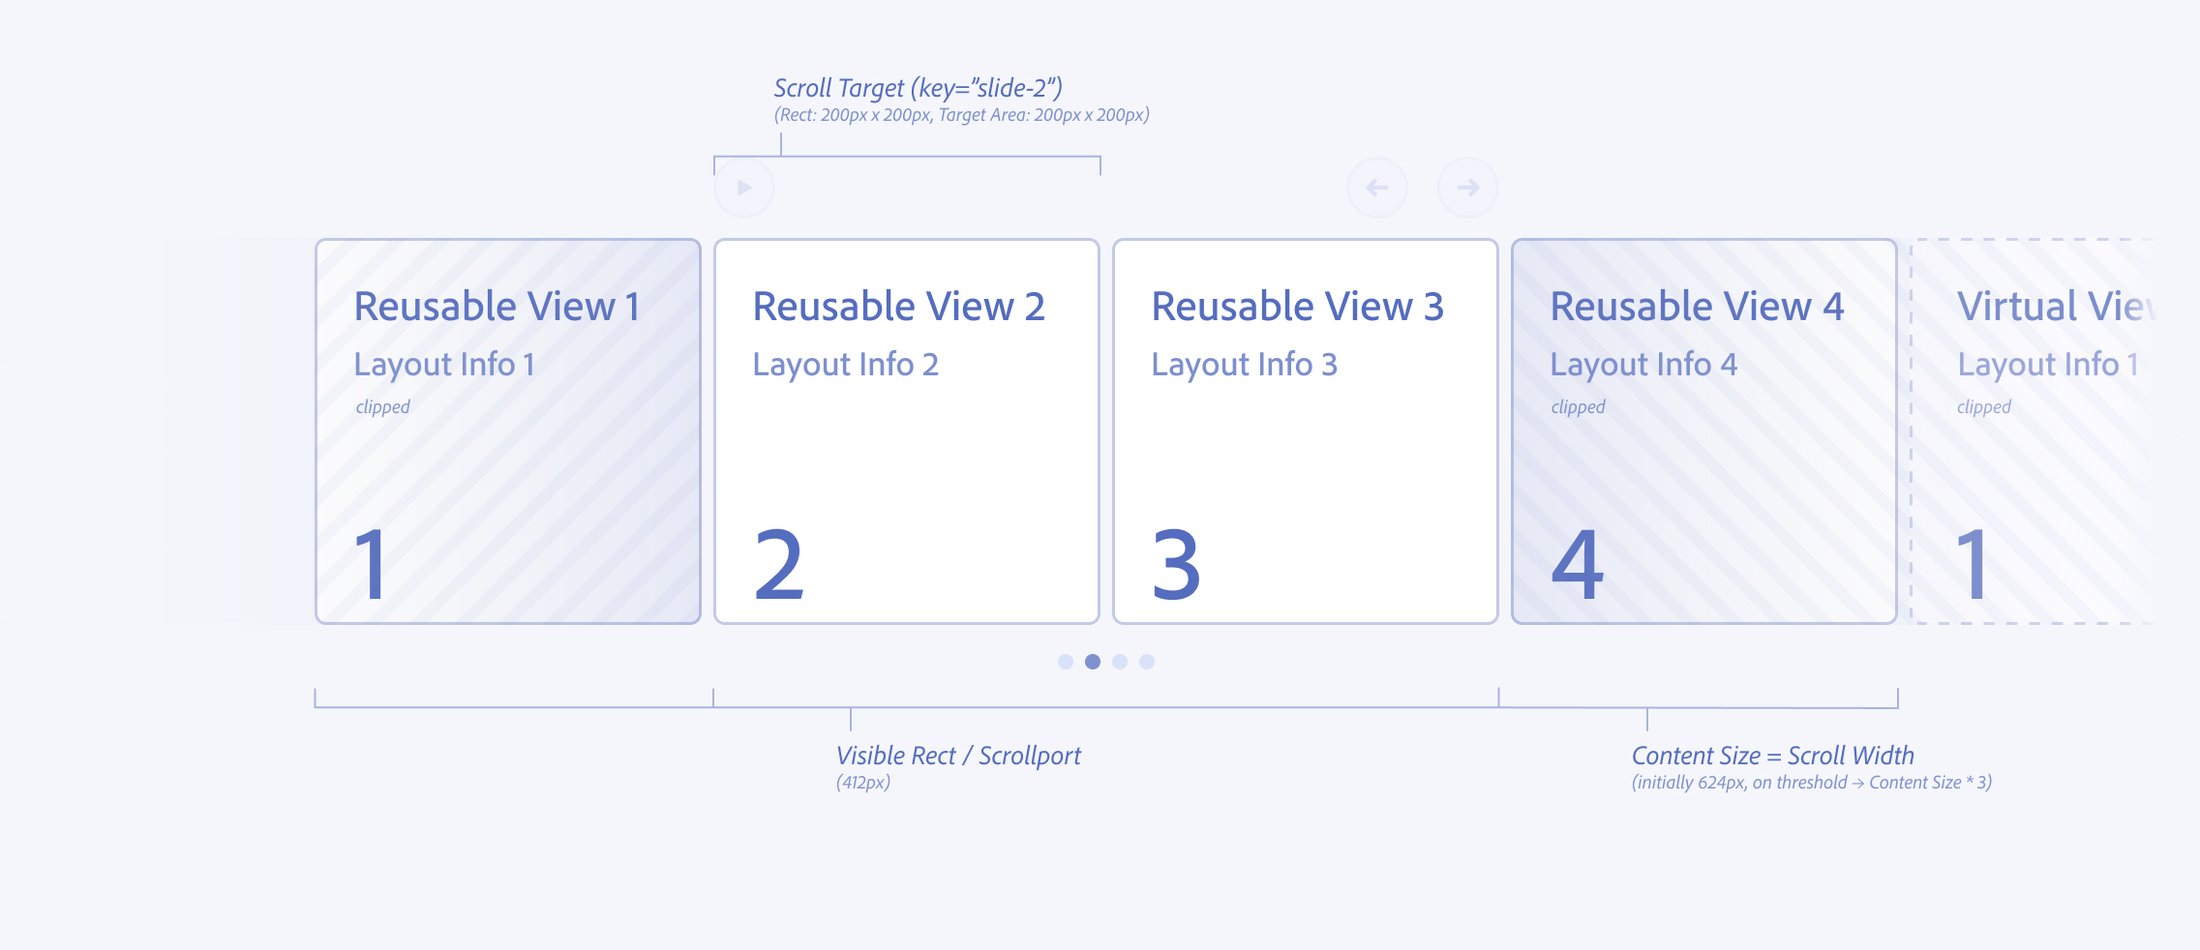
Task: Click the "Visible Rect / Scrollport" label
Action: pos(958,756)
